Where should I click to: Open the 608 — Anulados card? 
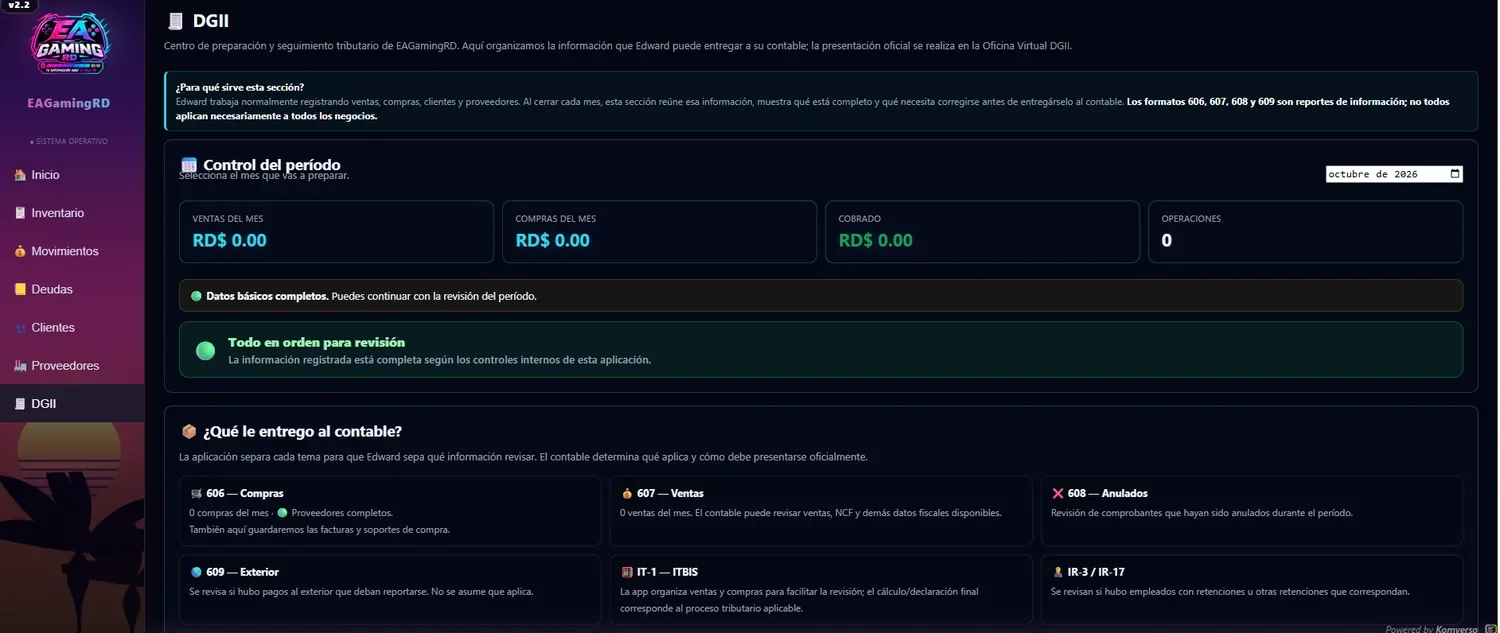1252,511
